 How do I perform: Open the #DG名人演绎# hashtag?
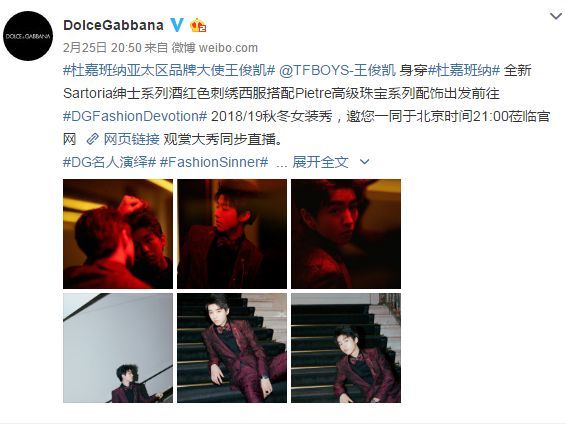(x=109, y=162)
